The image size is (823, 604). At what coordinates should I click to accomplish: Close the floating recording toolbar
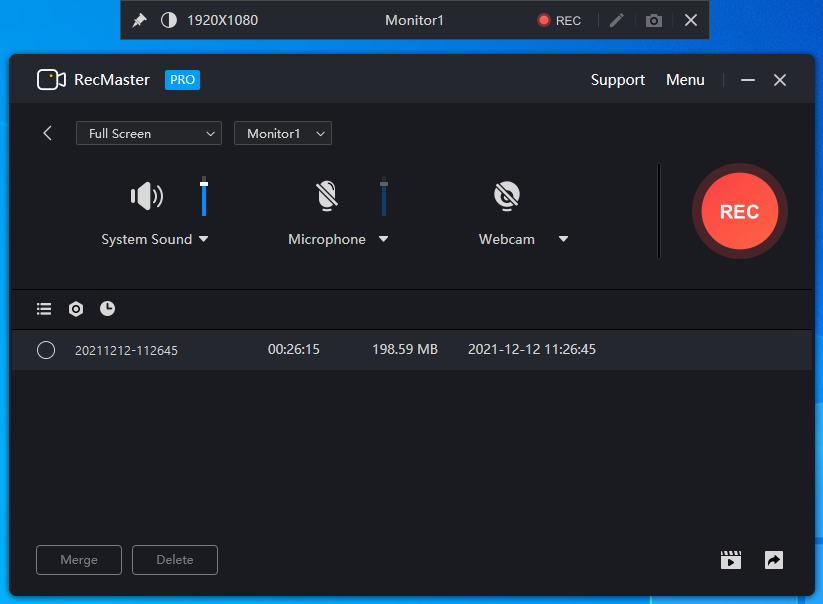(x=691, y=20)
